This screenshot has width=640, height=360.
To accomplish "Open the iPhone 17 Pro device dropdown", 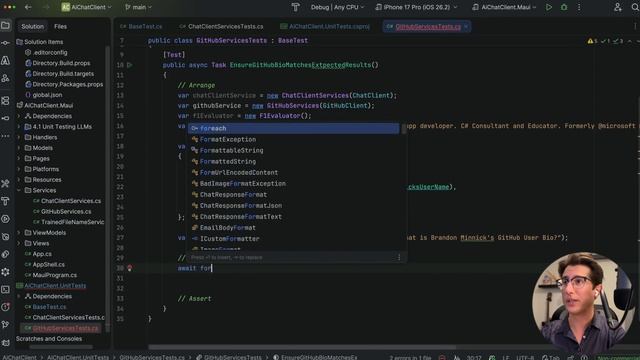I will coord(416,7).
